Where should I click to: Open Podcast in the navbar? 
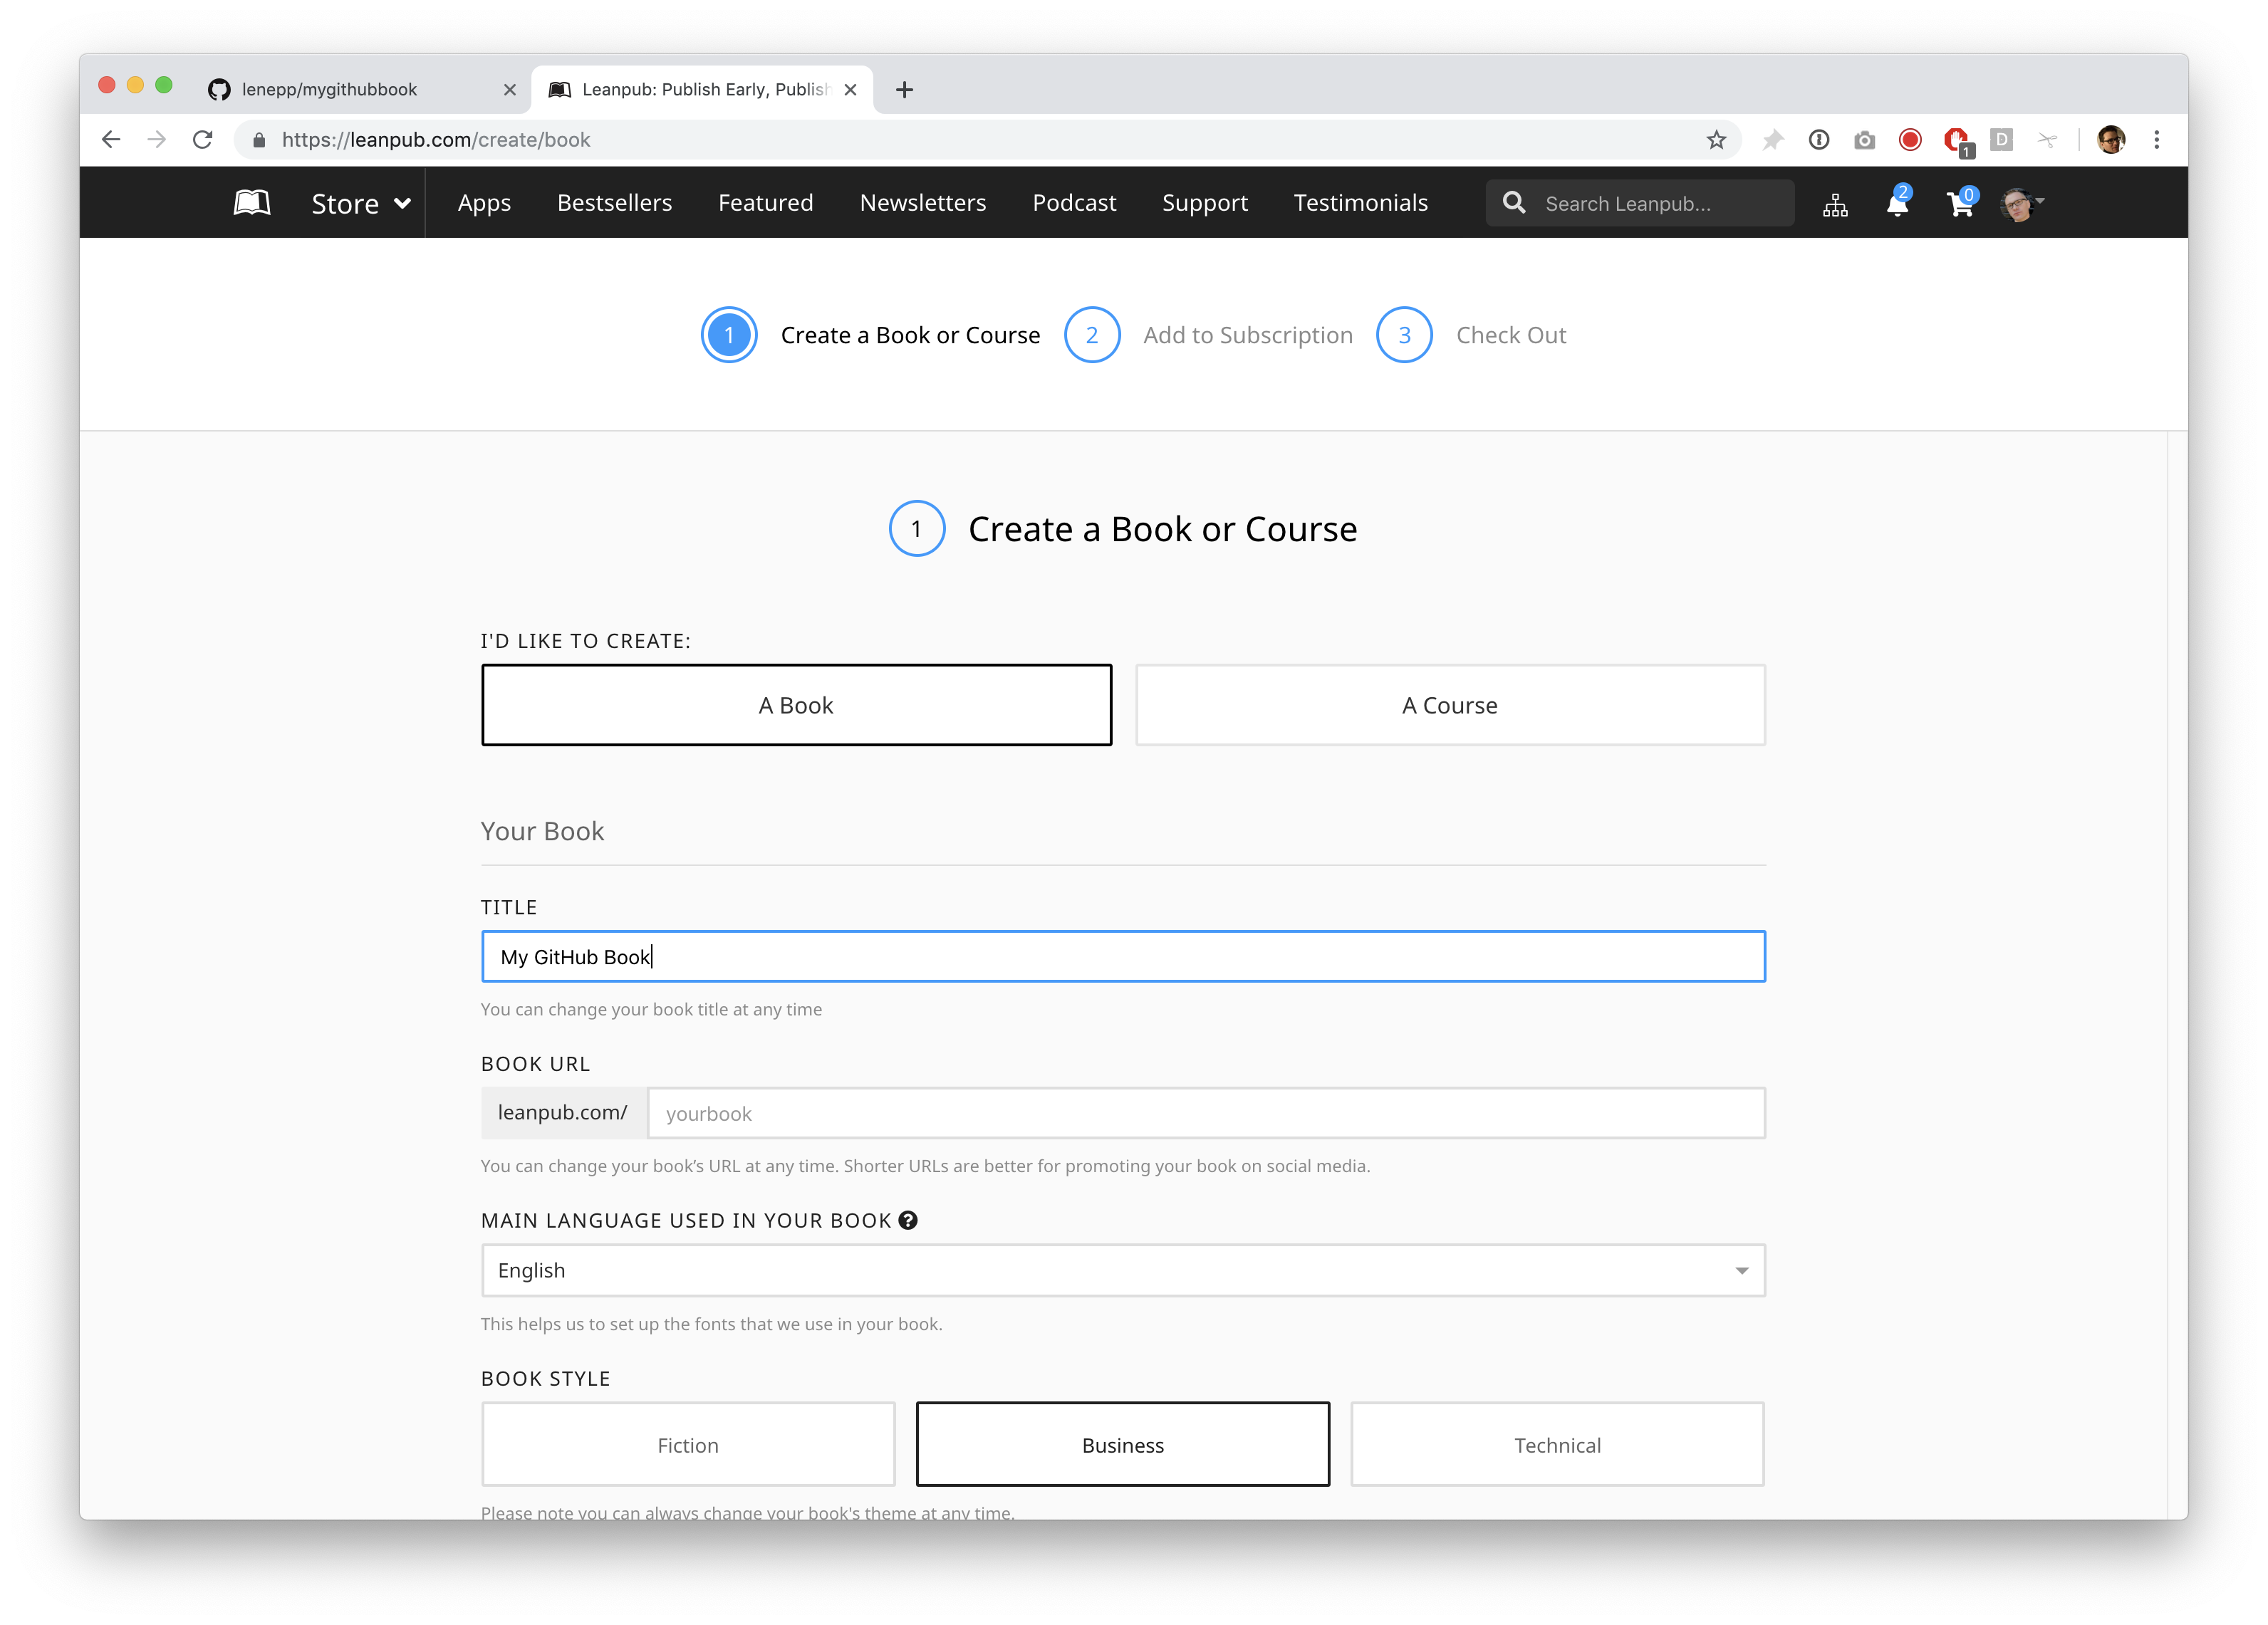pyautogui.click(x=1074, y=203)
